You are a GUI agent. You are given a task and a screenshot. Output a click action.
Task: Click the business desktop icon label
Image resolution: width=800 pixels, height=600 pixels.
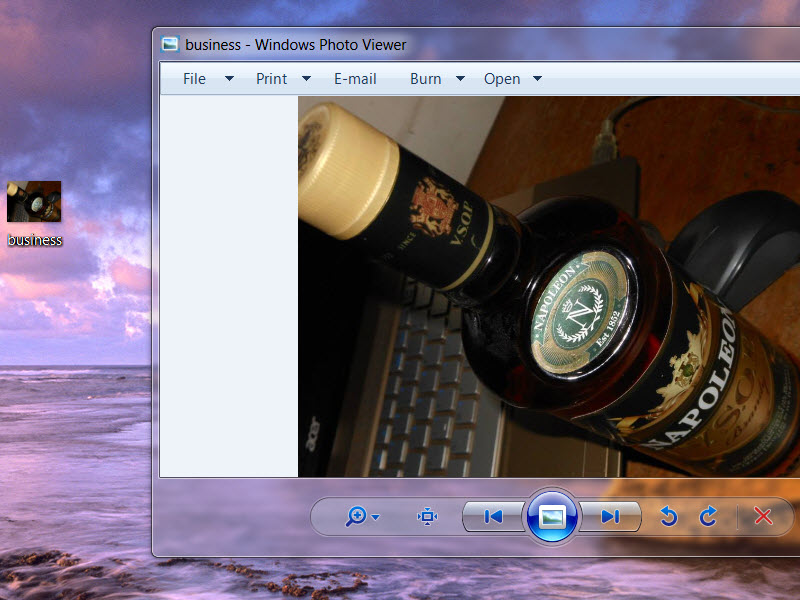click(35, 240)
